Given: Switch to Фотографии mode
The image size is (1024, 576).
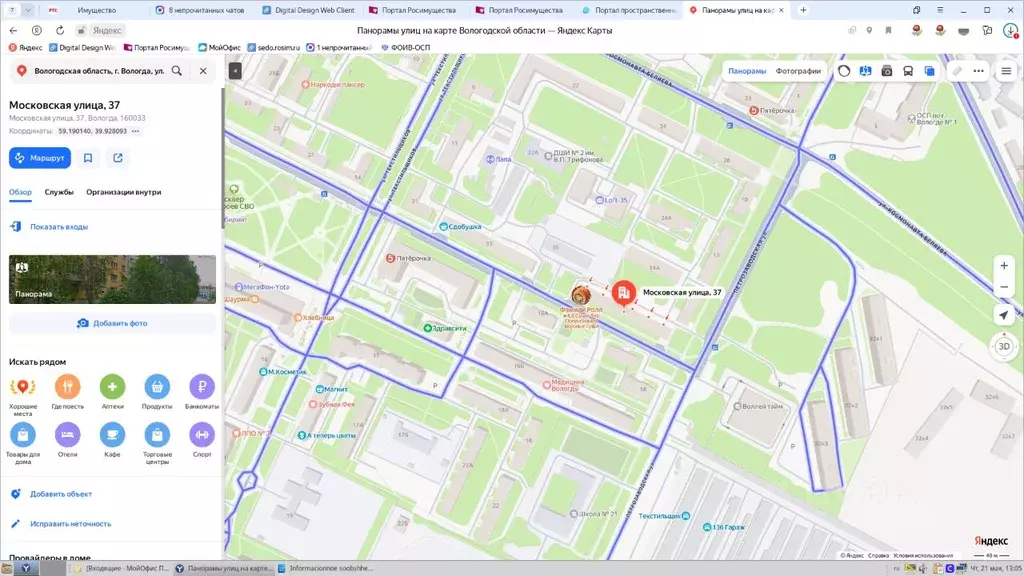Looking at the screenshot, I should point(798,71).
